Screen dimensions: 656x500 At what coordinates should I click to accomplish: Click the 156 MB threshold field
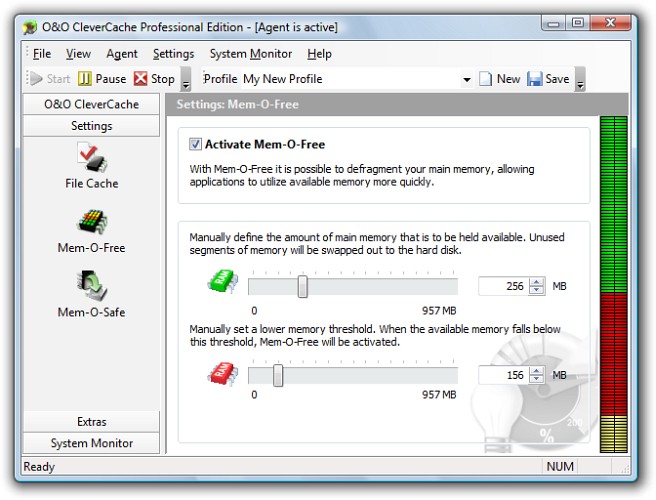(x=503, y=375)
